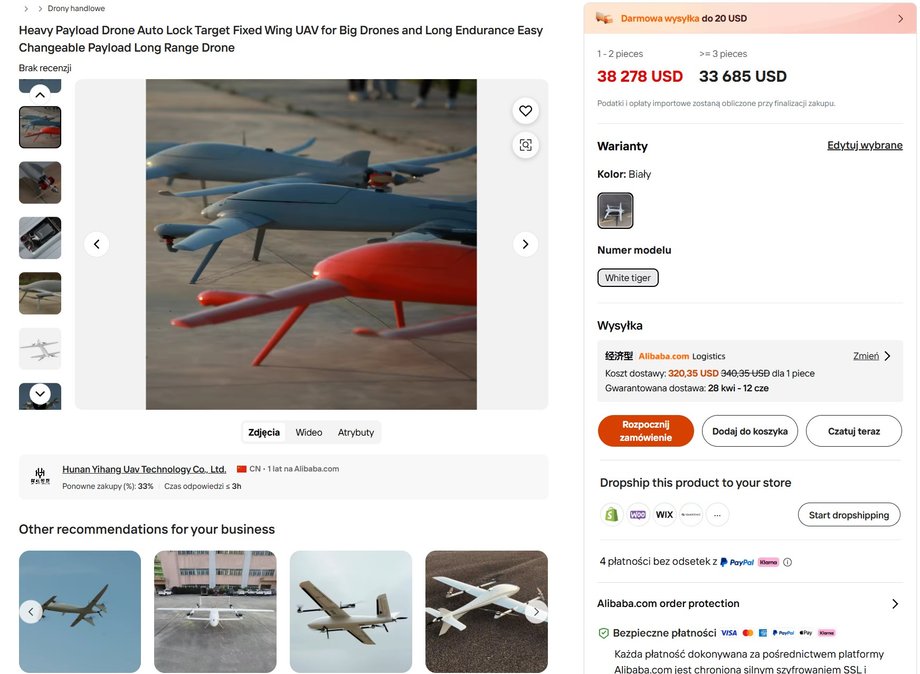Pick WIX from the dropship platforms
The height and width of the screenshot is (674, 920).
tap(664, 514)
